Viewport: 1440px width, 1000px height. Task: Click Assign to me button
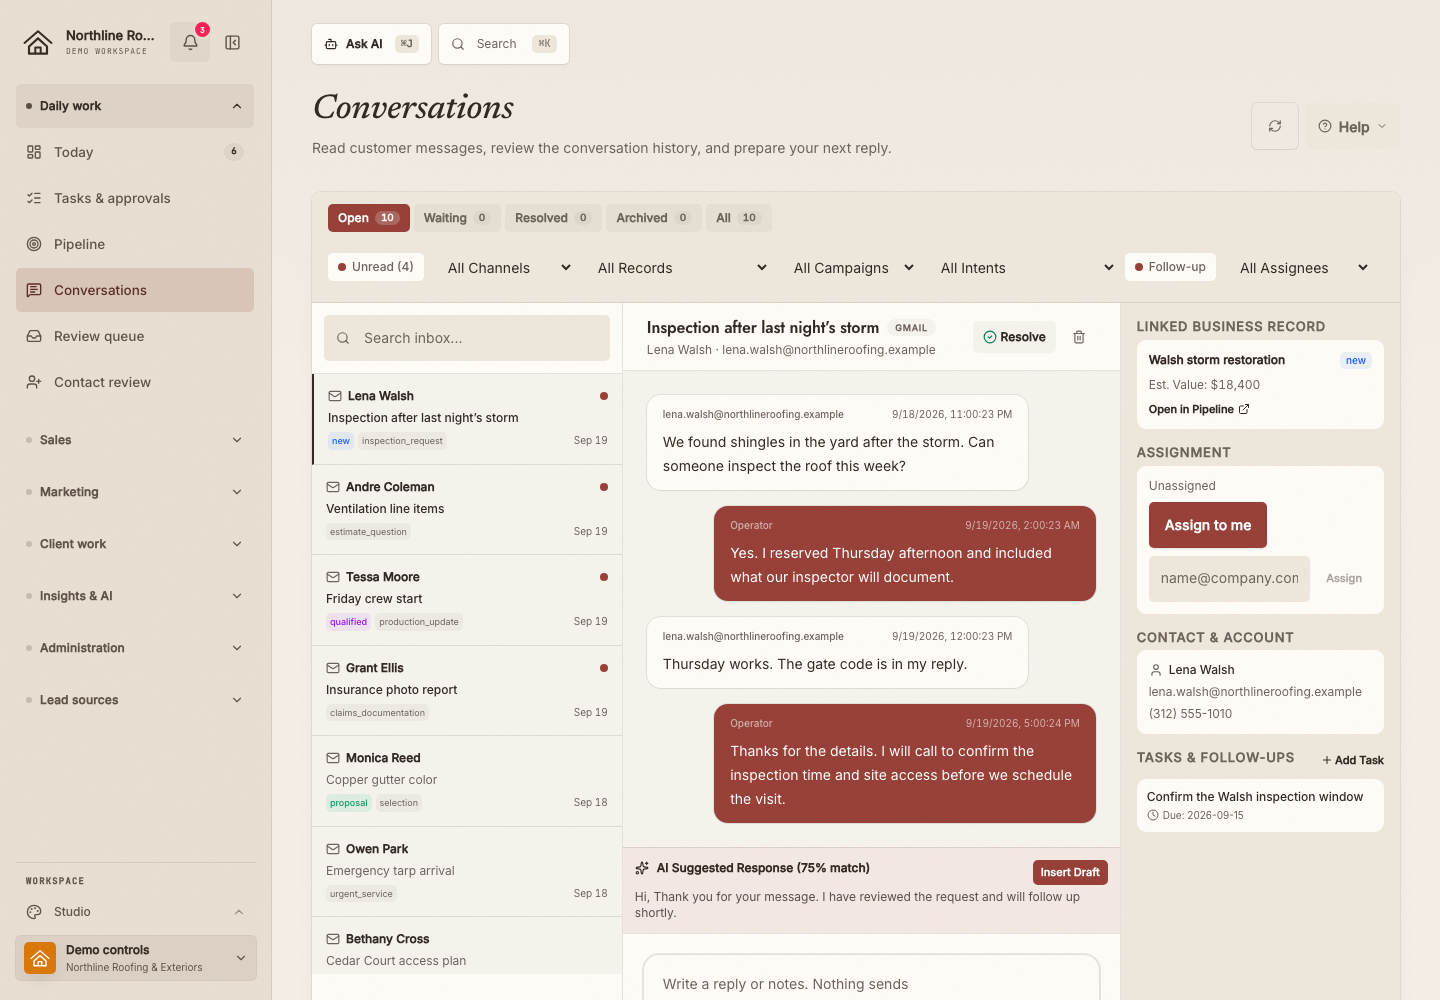pos(1208,525)
